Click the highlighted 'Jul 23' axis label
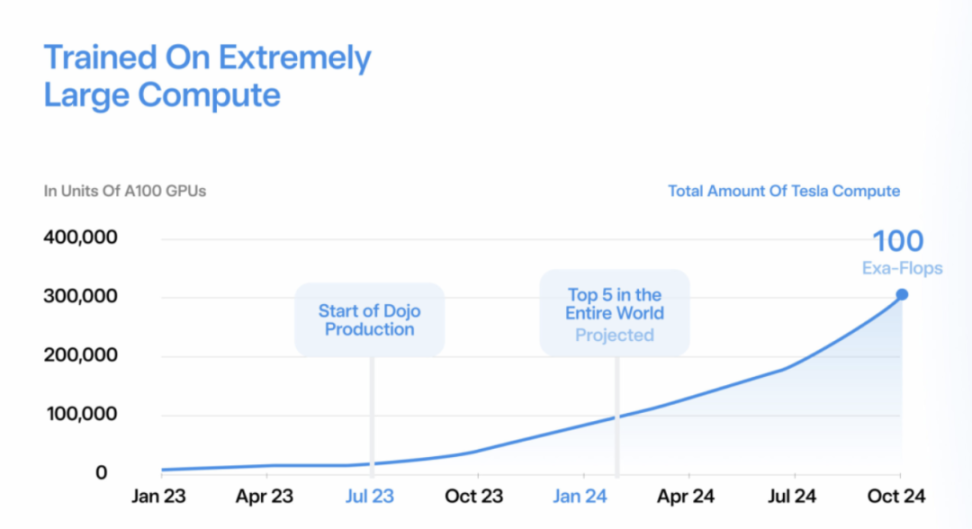Viewport: 972px width, 529px height. pos(369,496)
